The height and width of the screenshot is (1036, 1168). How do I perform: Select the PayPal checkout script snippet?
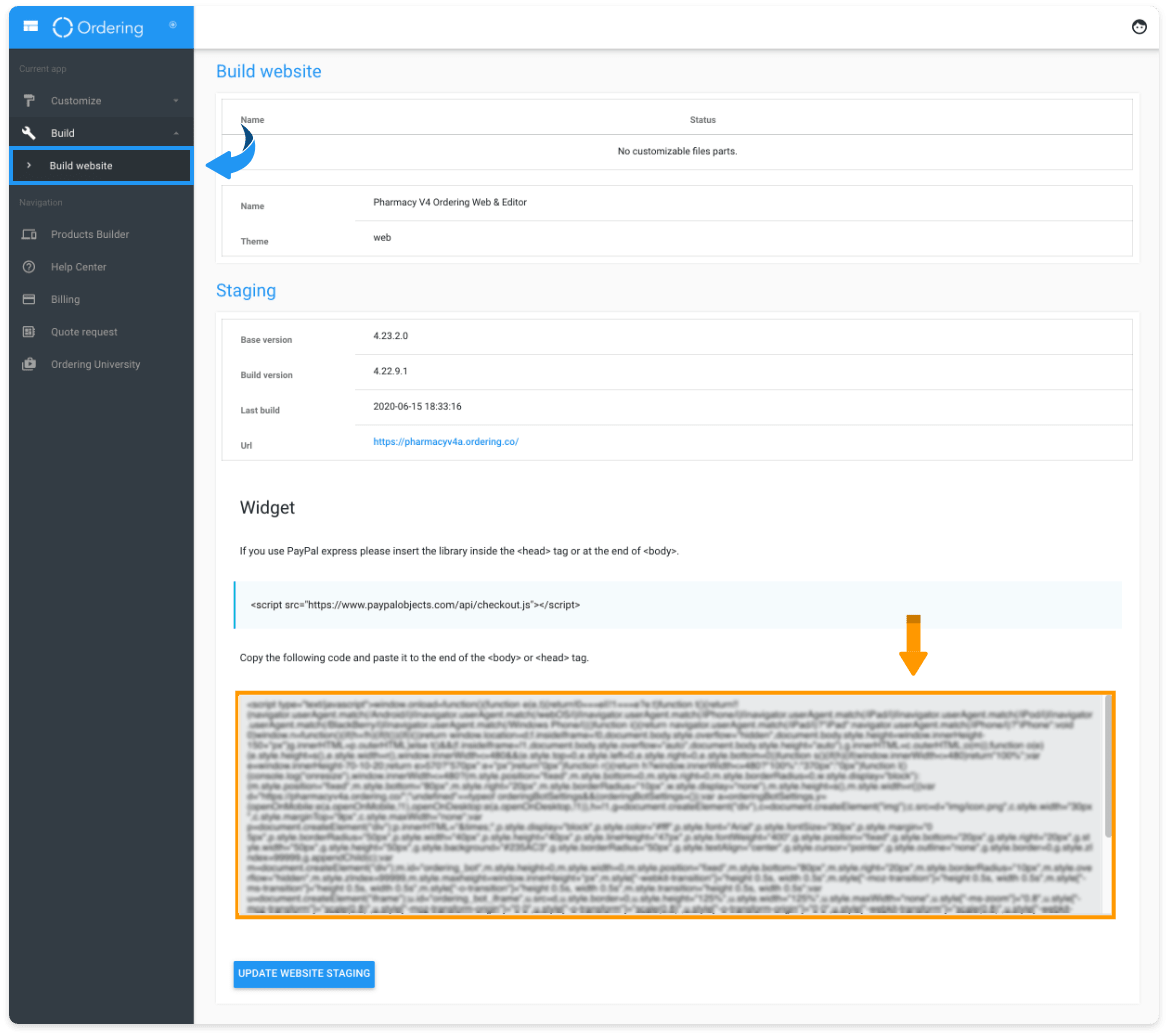[x=415, y=605]
